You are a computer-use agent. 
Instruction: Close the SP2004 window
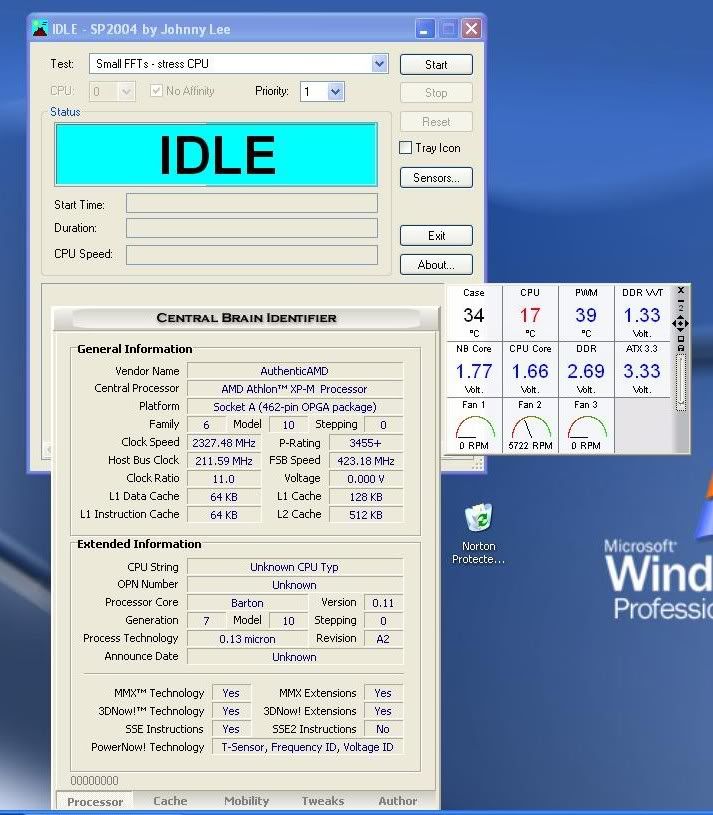pos(471,29)
